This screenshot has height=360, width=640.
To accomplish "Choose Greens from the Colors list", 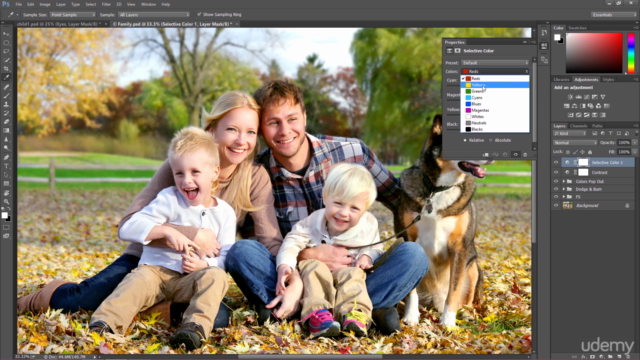I will [495, 91].
